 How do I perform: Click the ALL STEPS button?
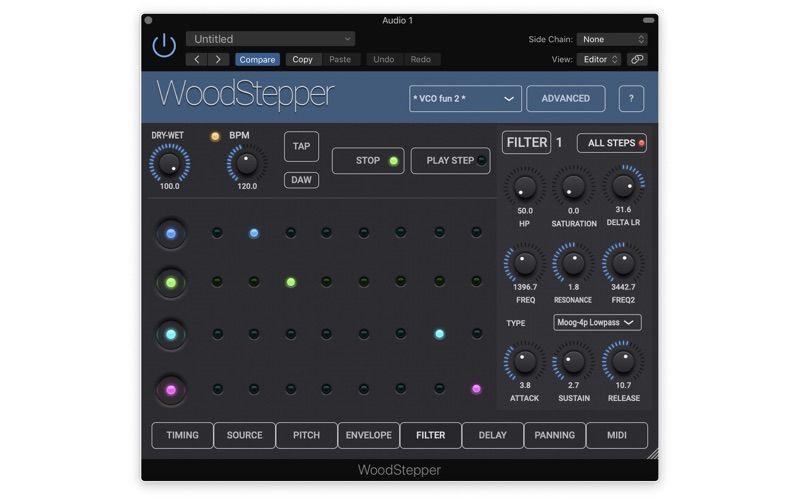612,143
